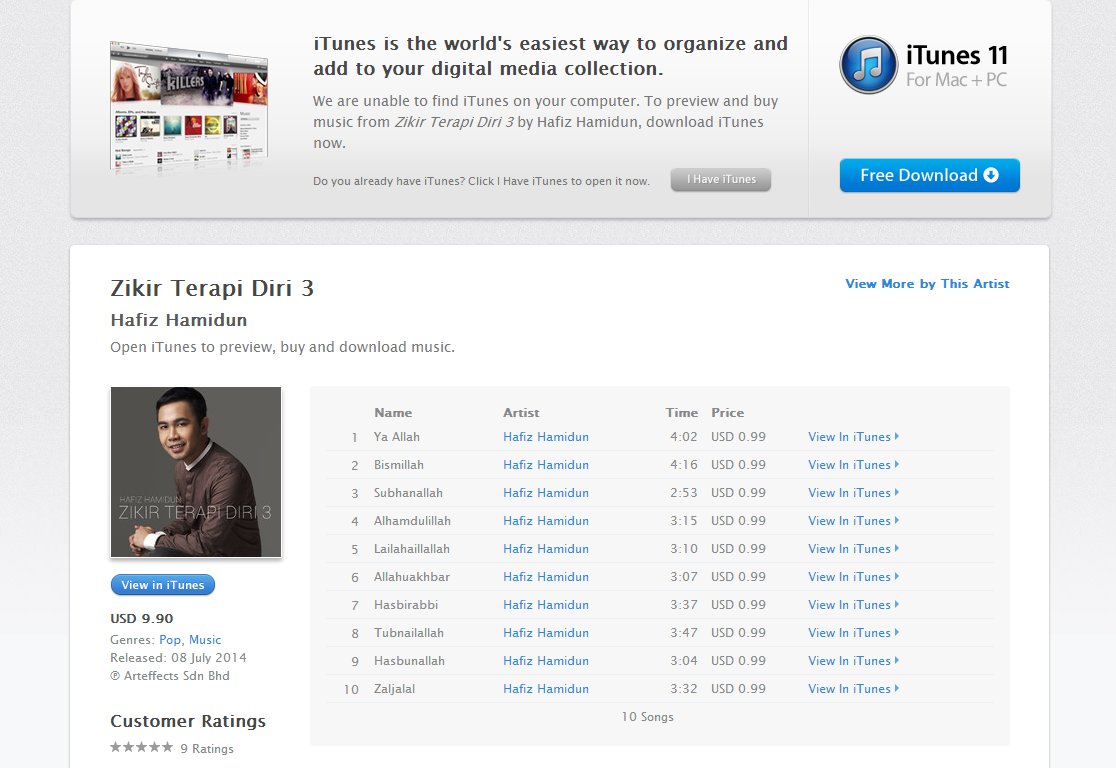Click the iTunes 11 music note logo

click(x=868, y=65)
